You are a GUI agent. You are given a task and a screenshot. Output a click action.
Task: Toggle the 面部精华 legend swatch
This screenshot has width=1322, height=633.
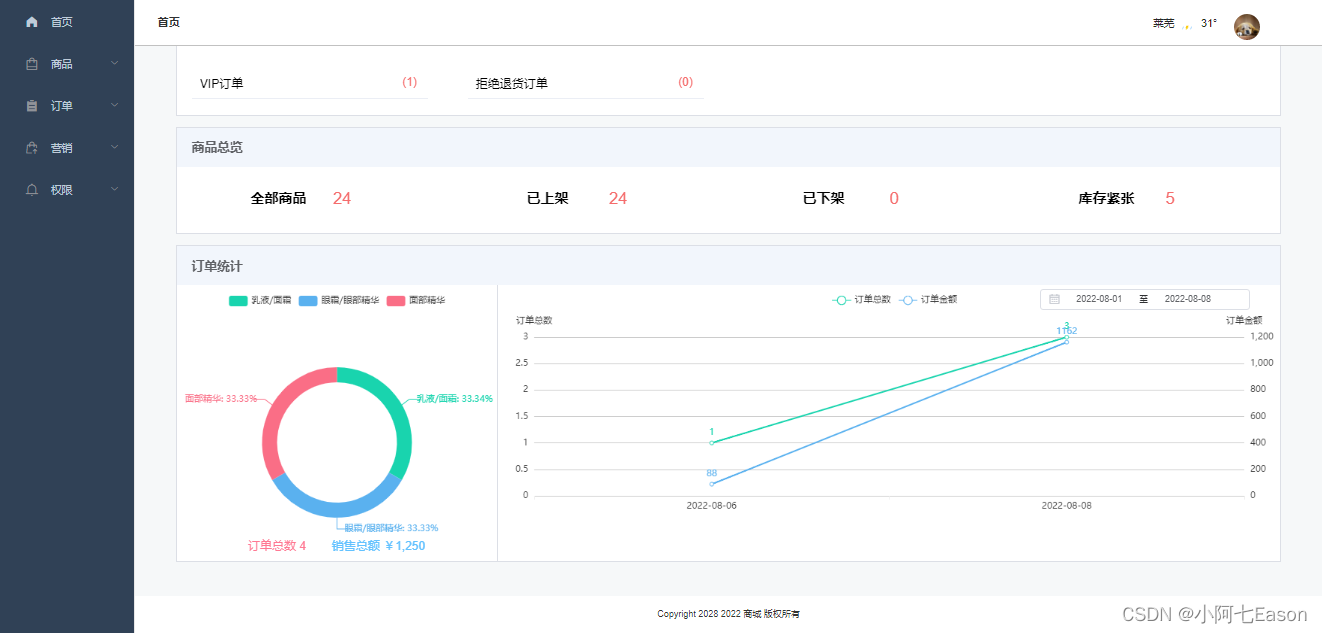pos(396,300)
